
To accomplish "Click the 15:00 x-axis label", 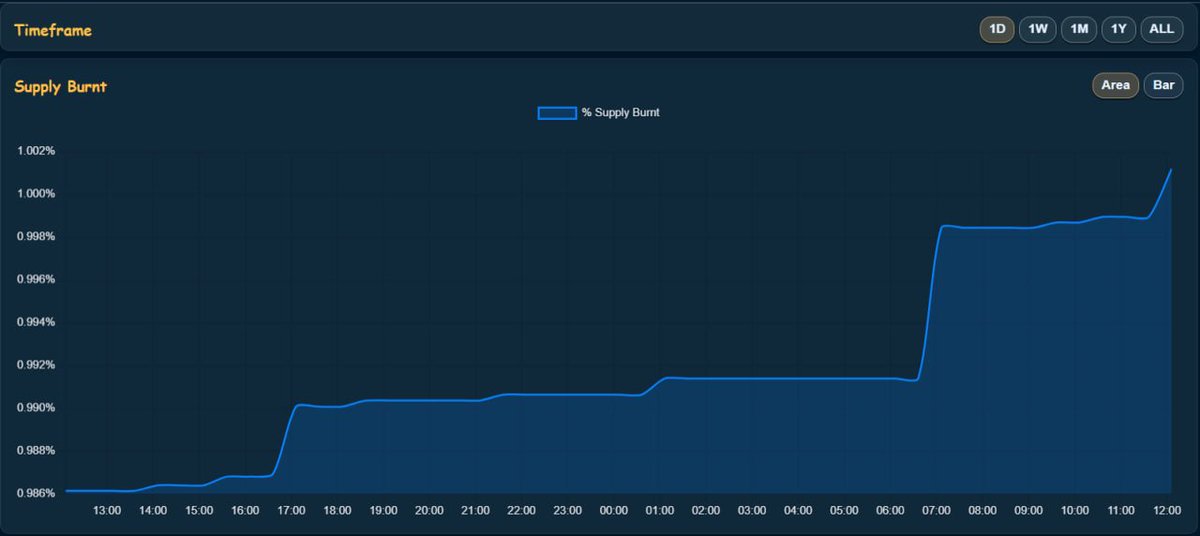I will tap(199, 511).
